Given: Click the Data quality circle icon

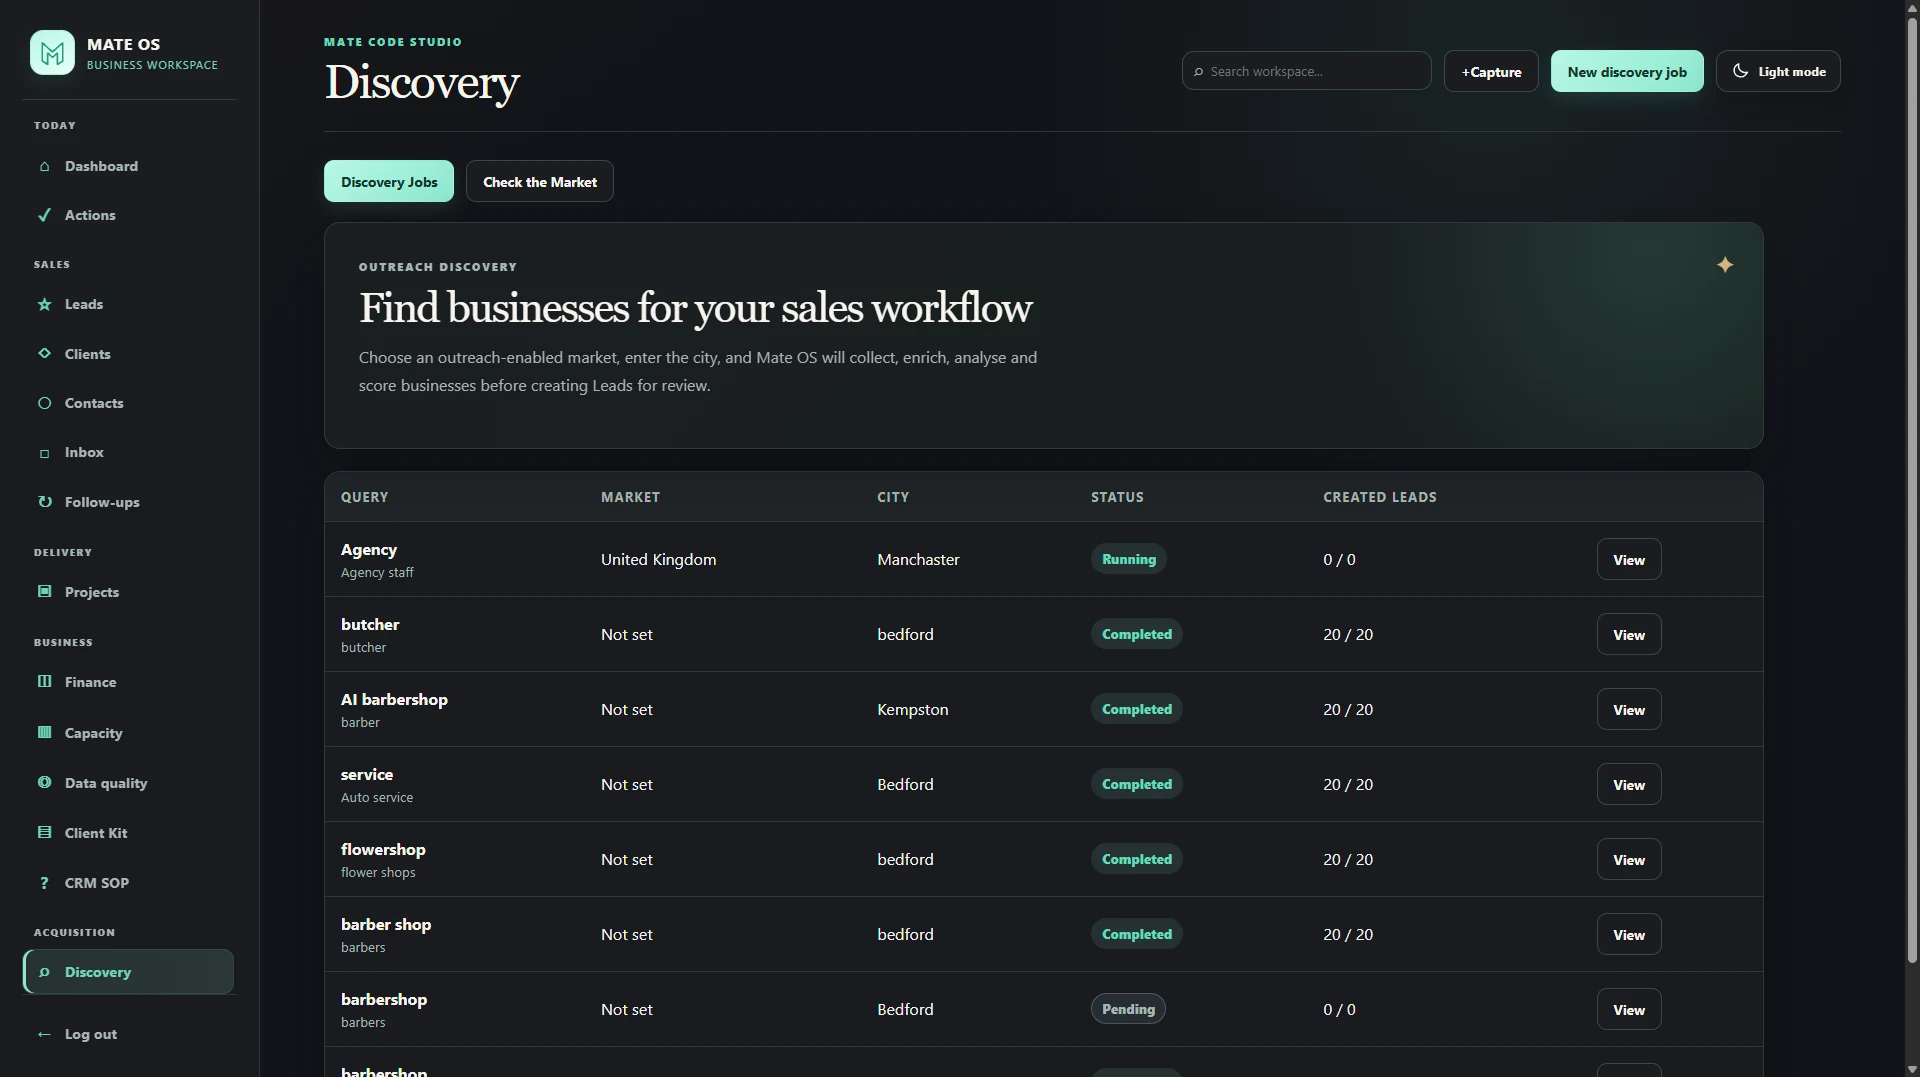Looking at the screenshot, I should [44, 782].
